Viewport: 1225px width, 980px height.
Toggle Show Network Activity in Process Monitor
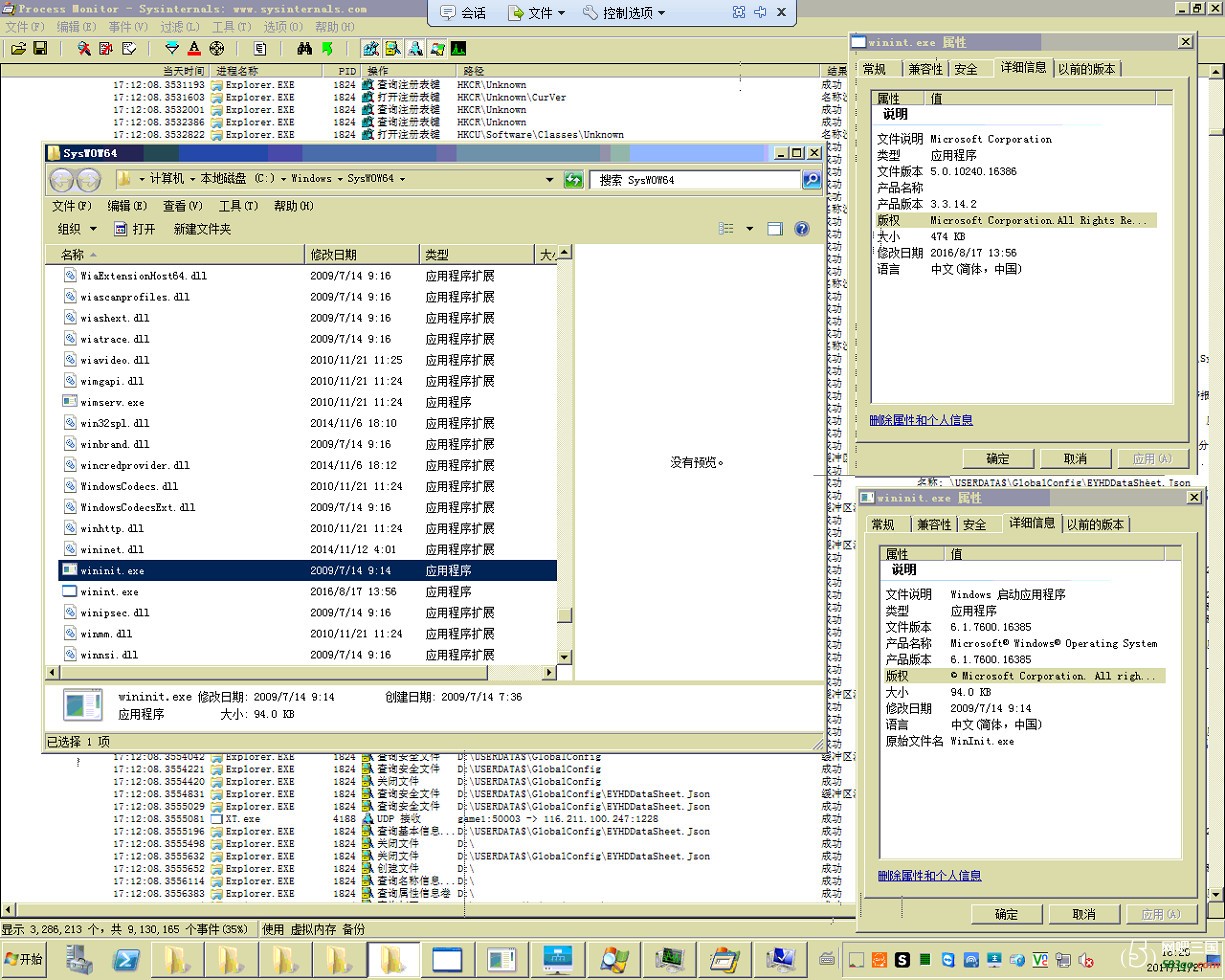tap(415, 48)
